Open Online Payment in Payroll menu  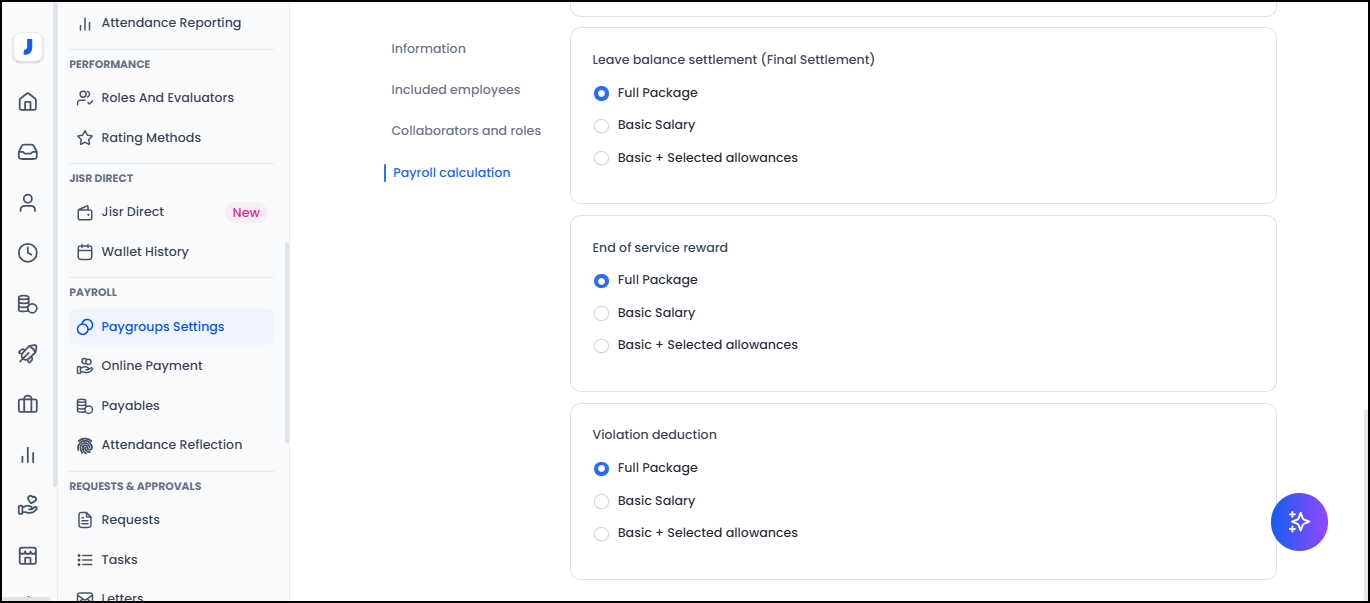coord(152,366)
